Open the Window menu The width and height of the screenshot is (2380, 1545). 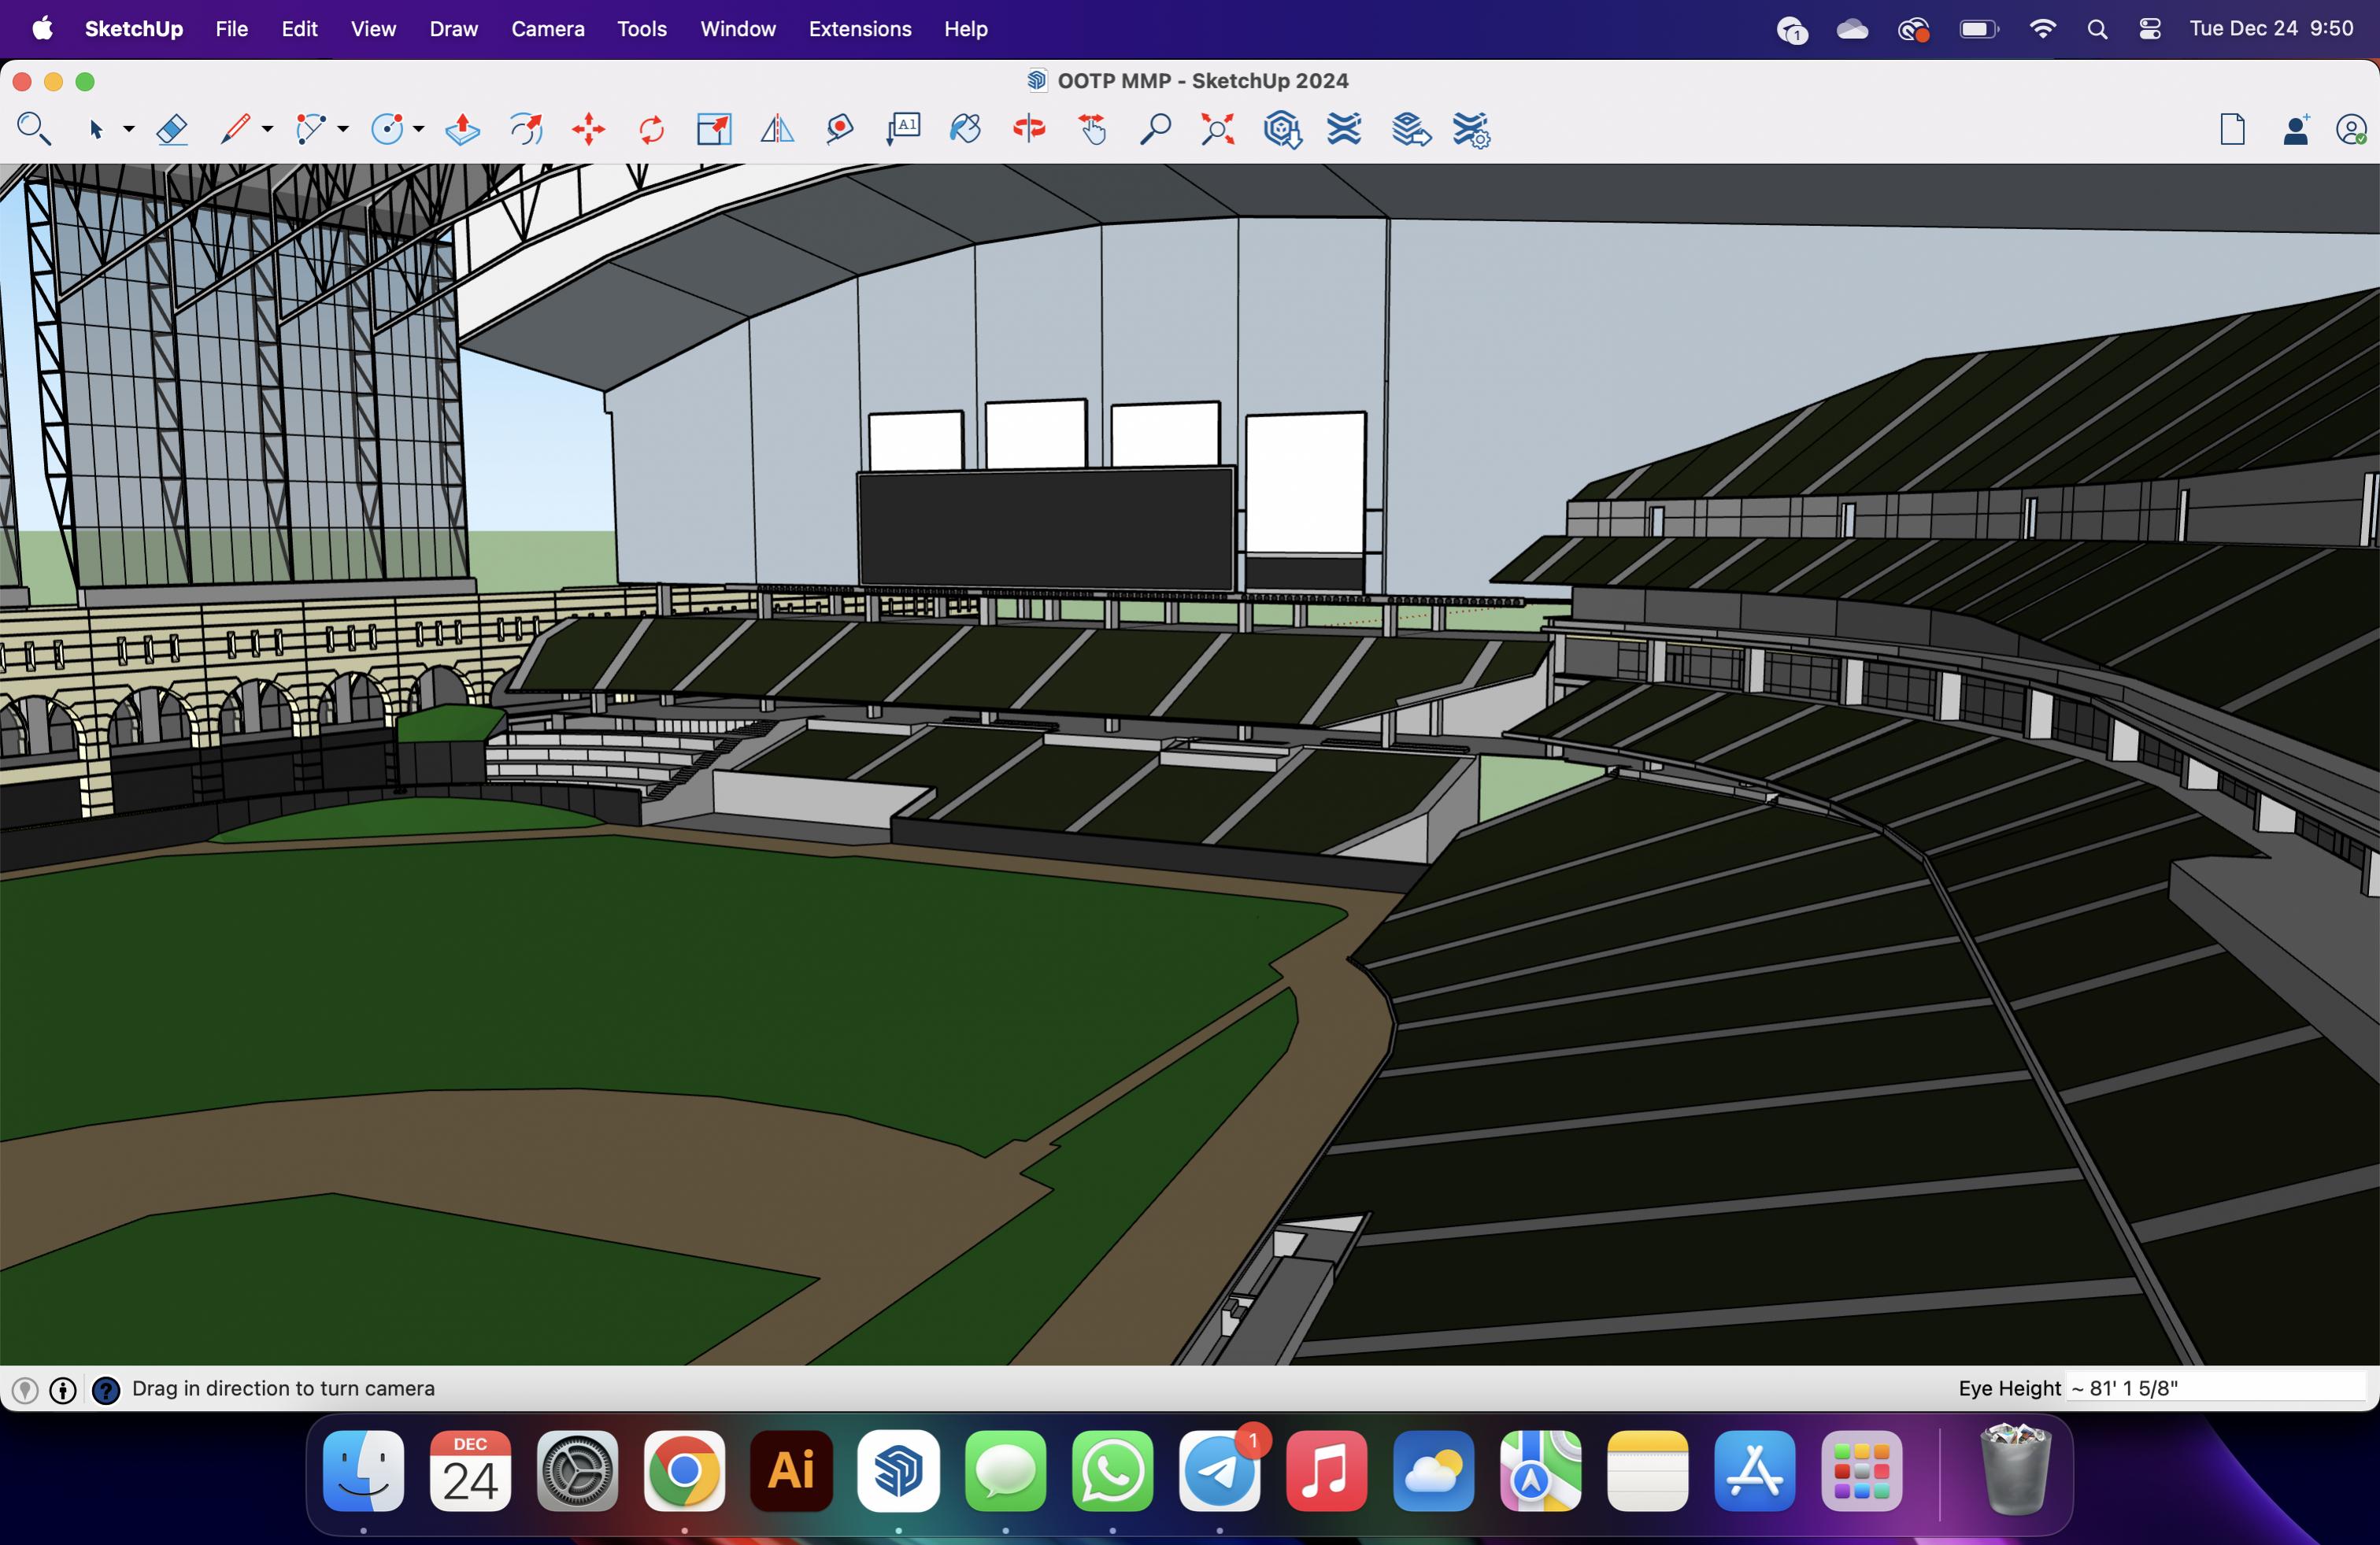click(x=738, y=29)
